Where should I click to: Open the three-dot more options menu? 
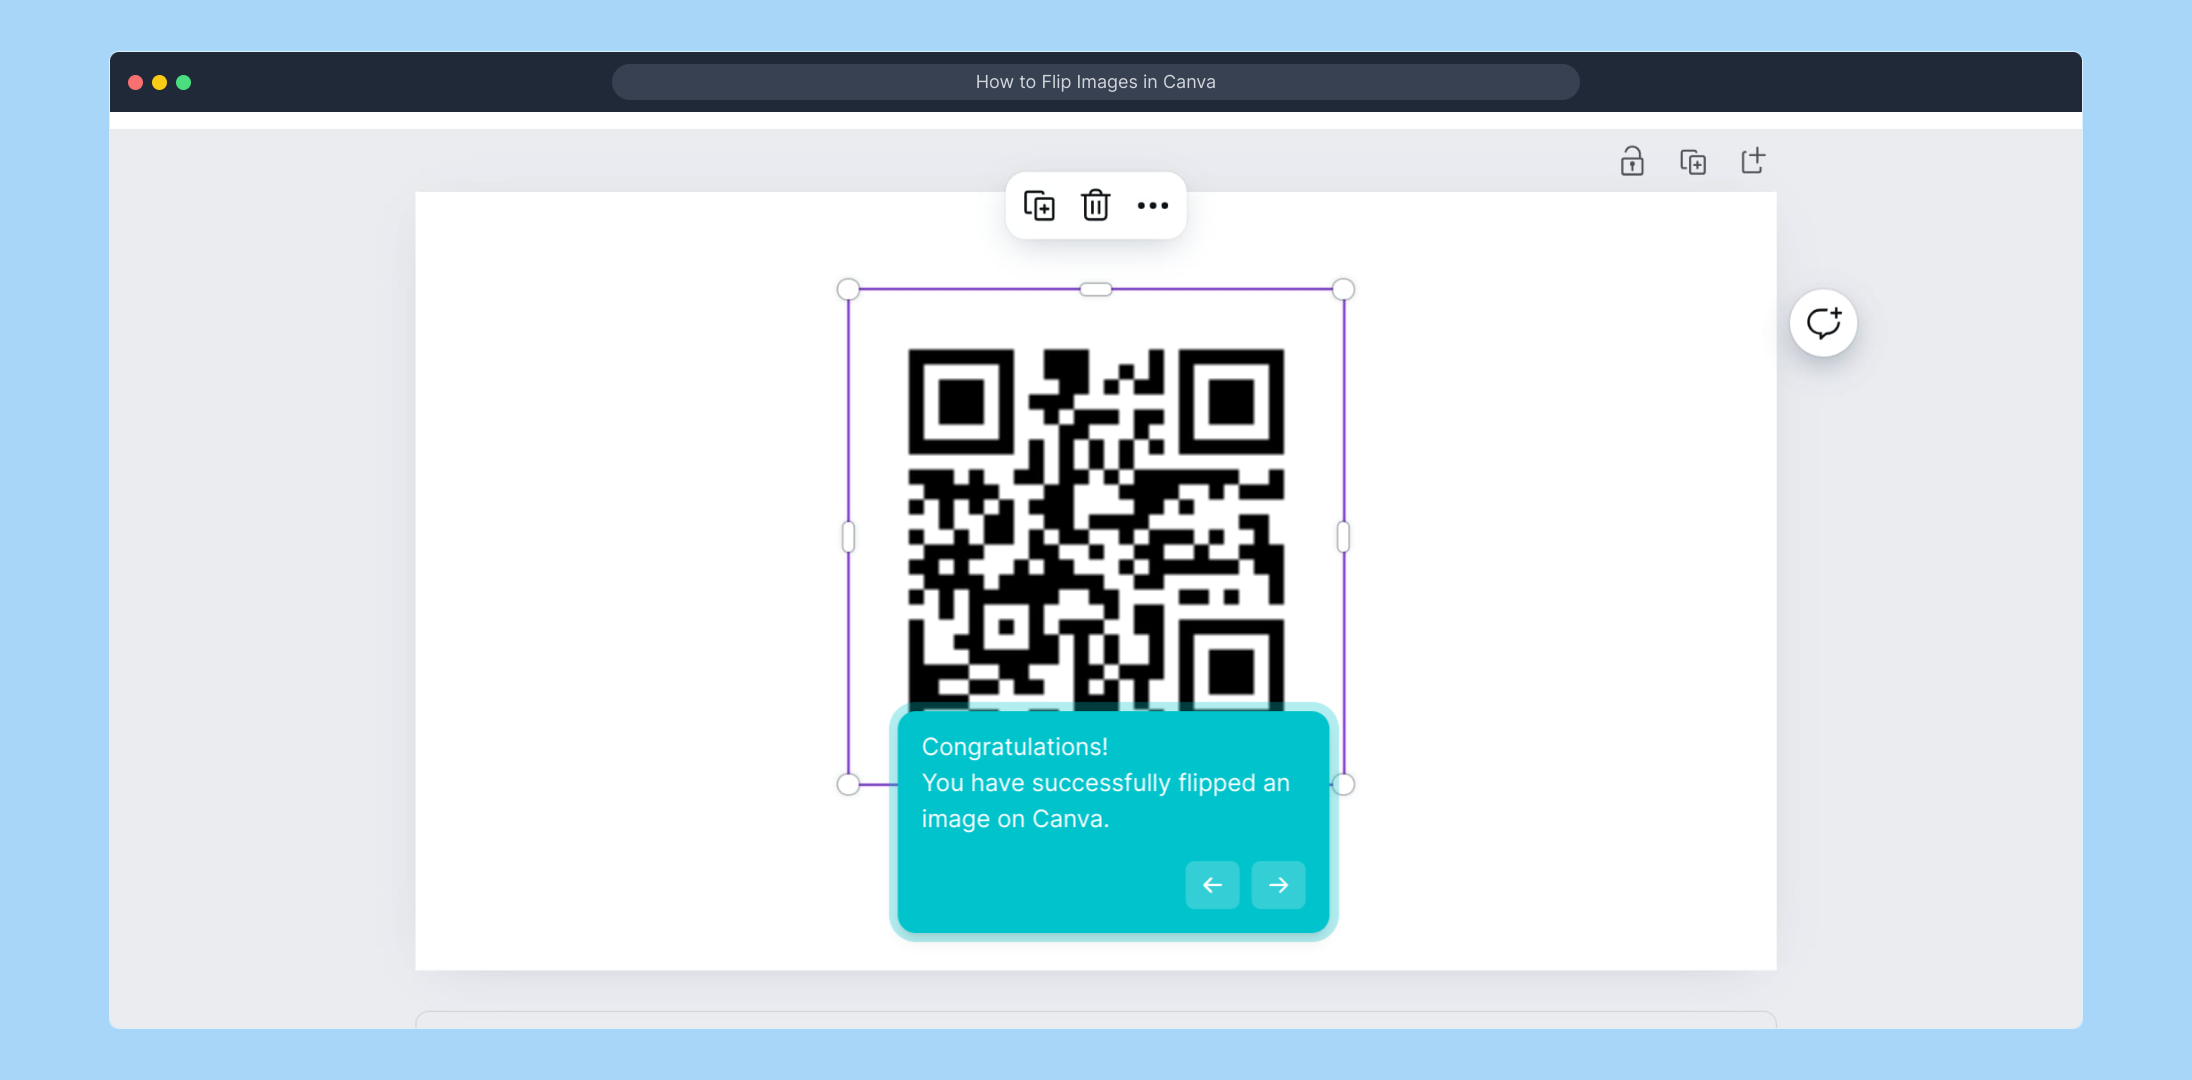pyautogui.click(x=1152, y=206)
